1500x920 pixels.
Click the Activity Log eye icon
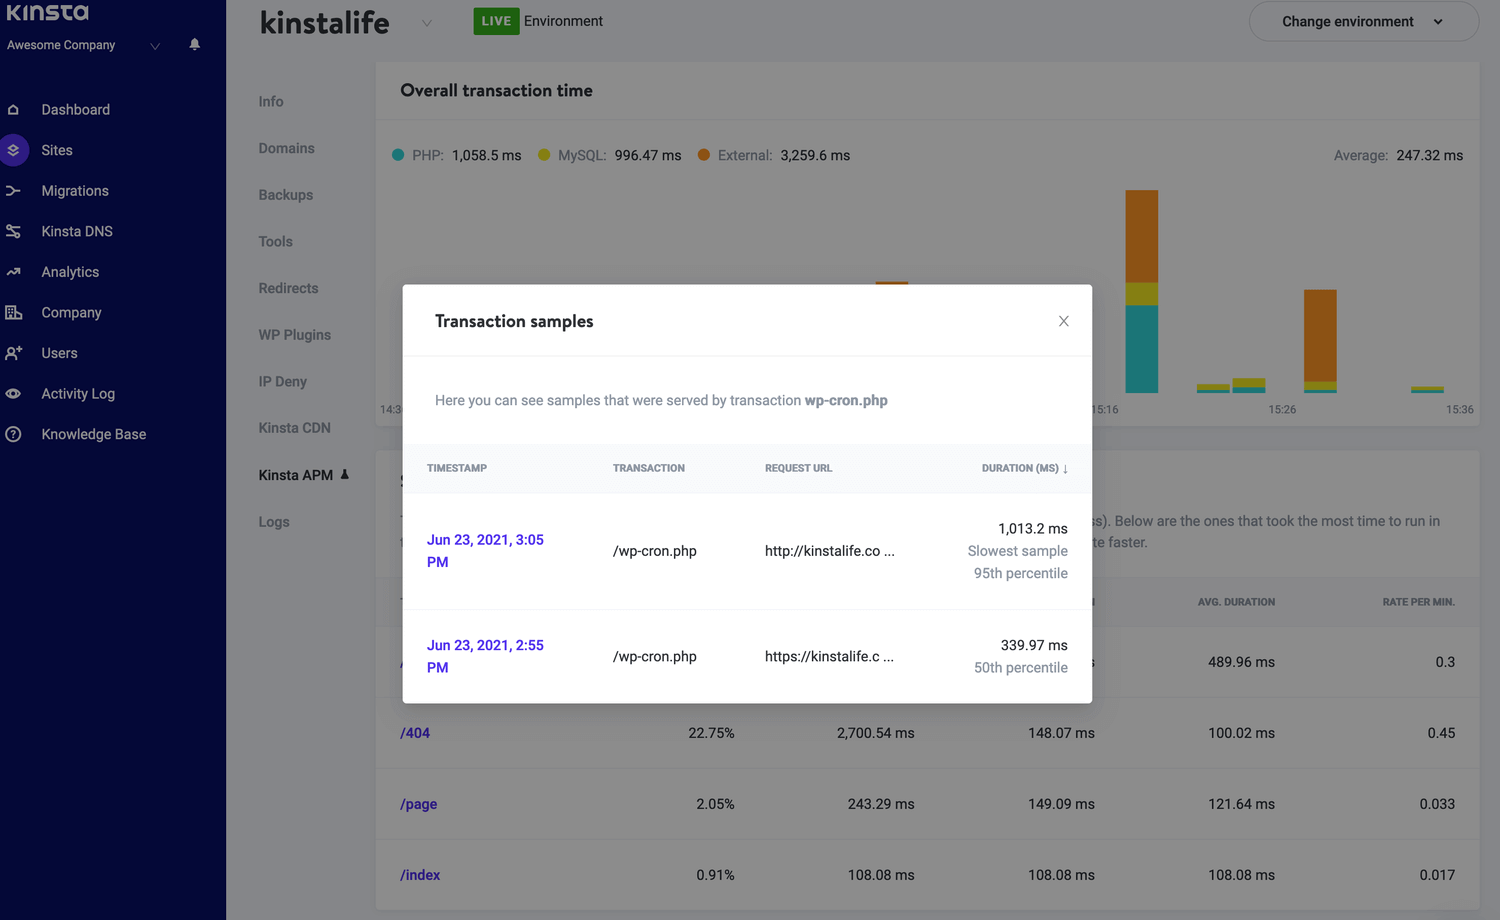[x=13, y=394]
